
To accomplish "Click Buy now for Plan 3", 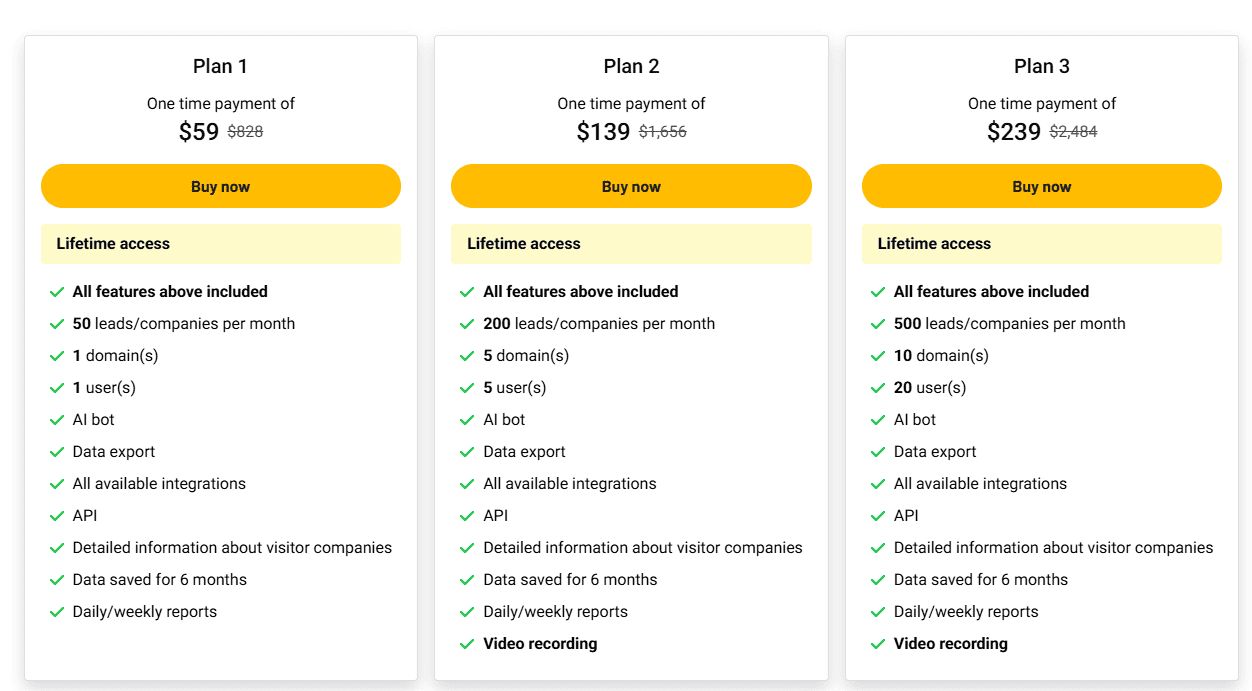I will [1041, 186].
